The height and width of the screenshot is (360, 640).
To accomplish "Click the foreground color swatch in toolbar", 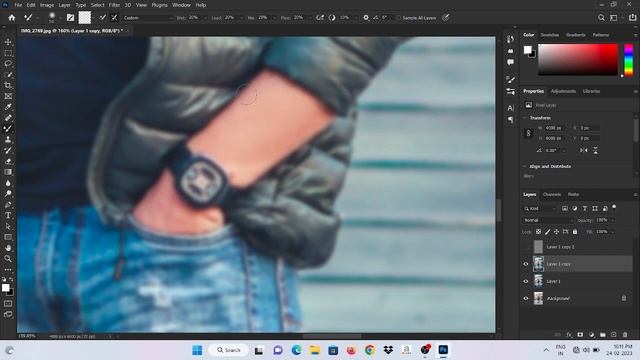I will click(x=6, y=288).
